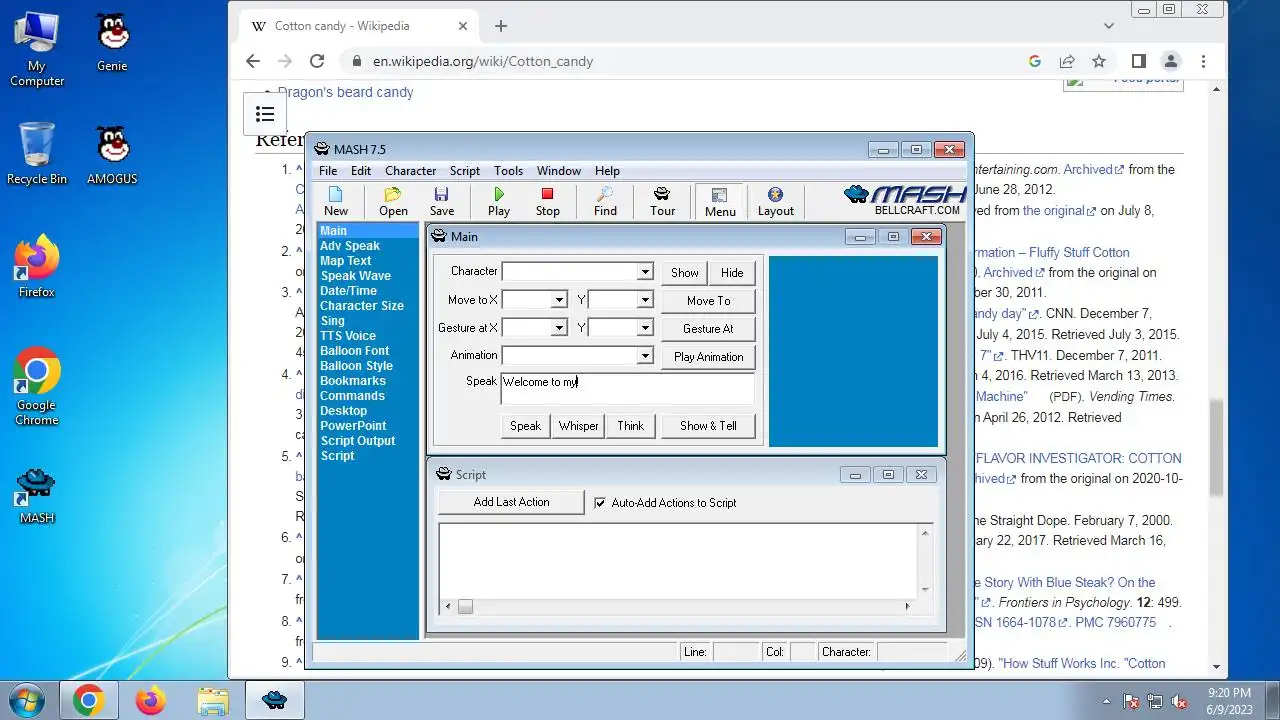Open Chrome tab search chevron

click(1108, 26)
